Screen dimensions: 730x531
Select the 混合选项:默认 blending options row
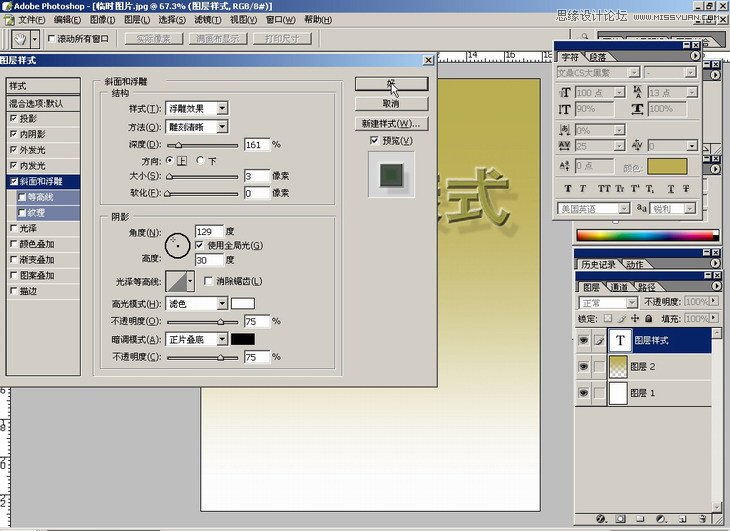(43, 103)
